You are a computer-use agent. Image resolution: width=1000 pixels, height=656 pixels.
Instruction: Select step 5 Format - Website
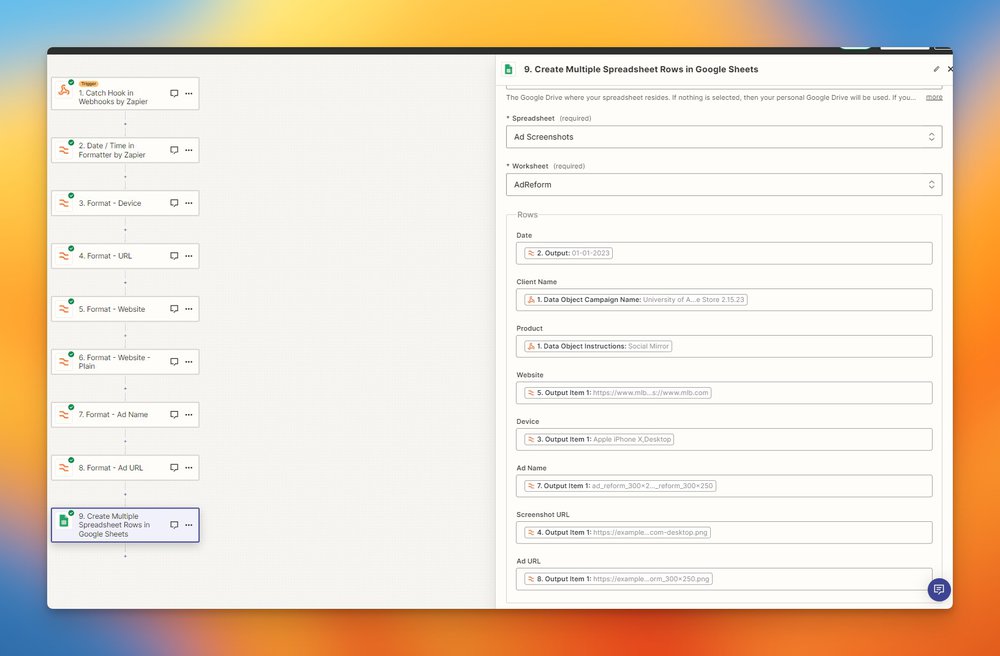tap(125, 309)
